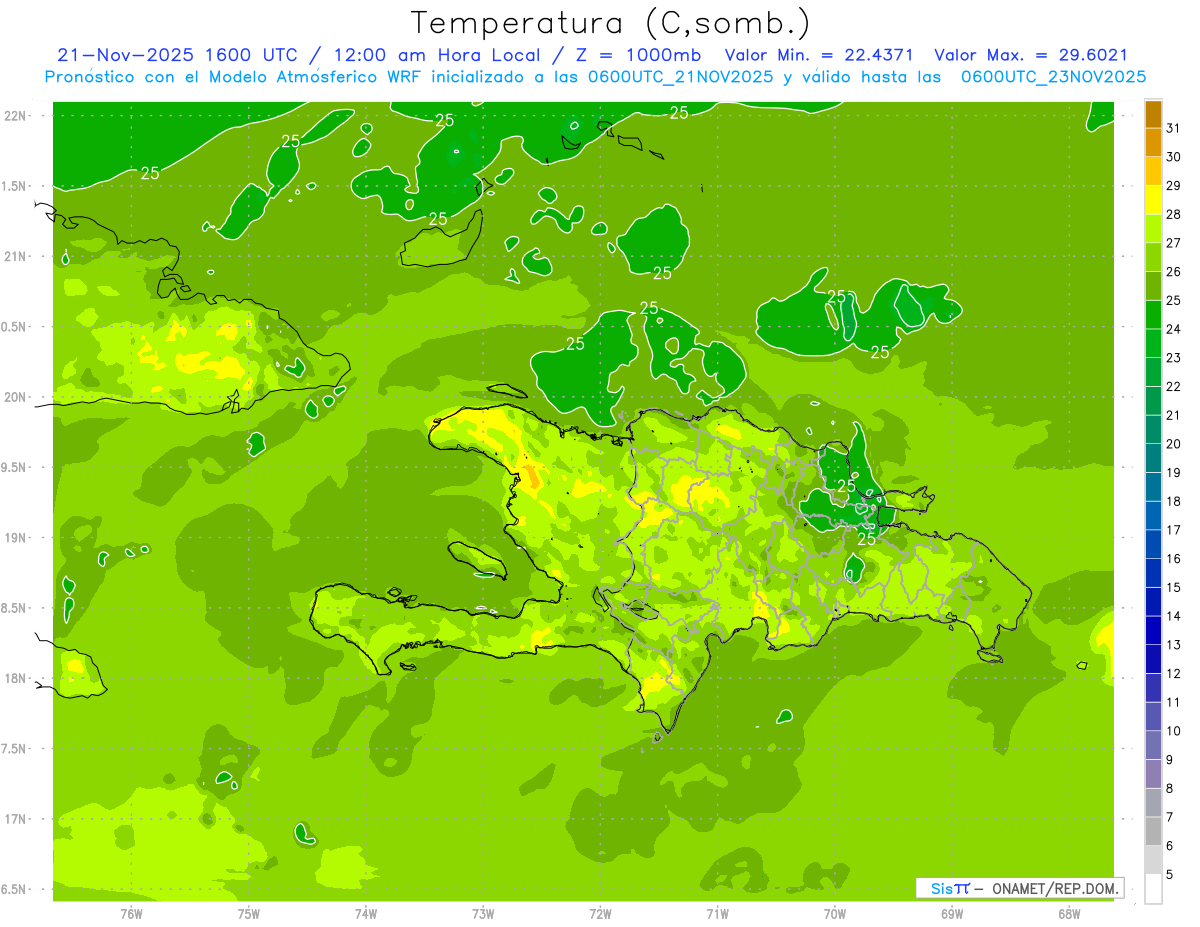
Task: Click the "0600UTC_23NOV2025" valid-until time text
Action: pyautogui.click(x=1053, y=77)
